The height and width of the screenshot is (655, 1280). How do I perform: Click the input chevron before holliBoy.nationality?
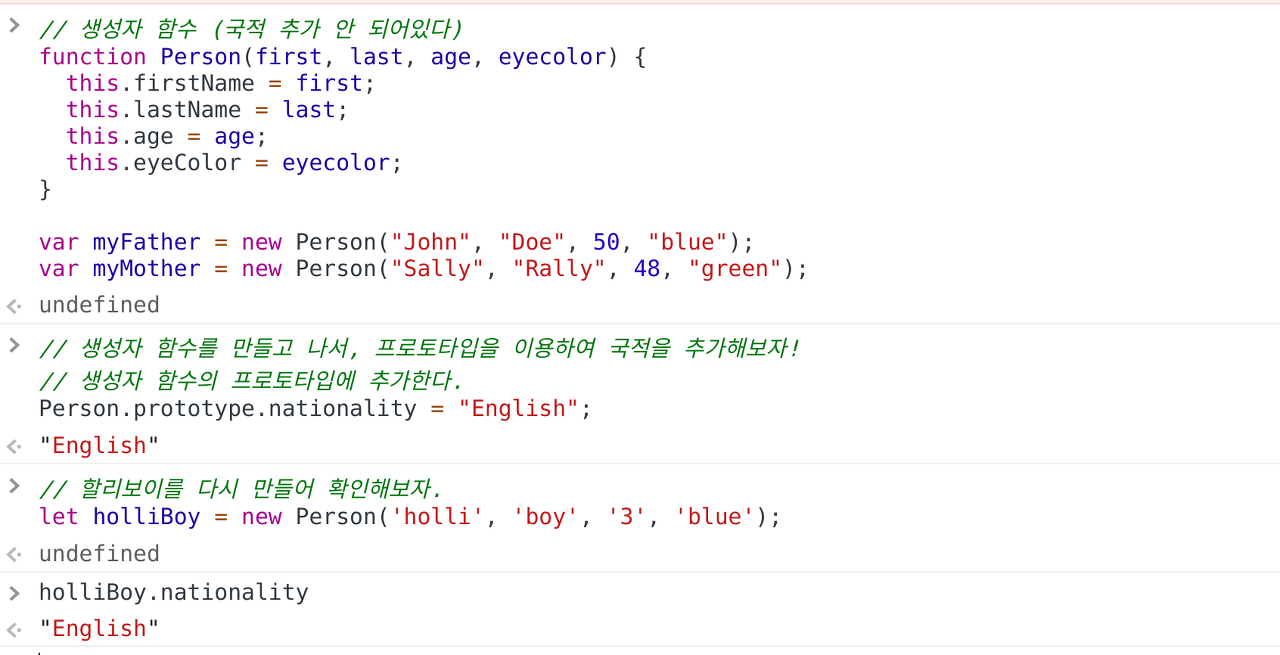pos(14,593)
